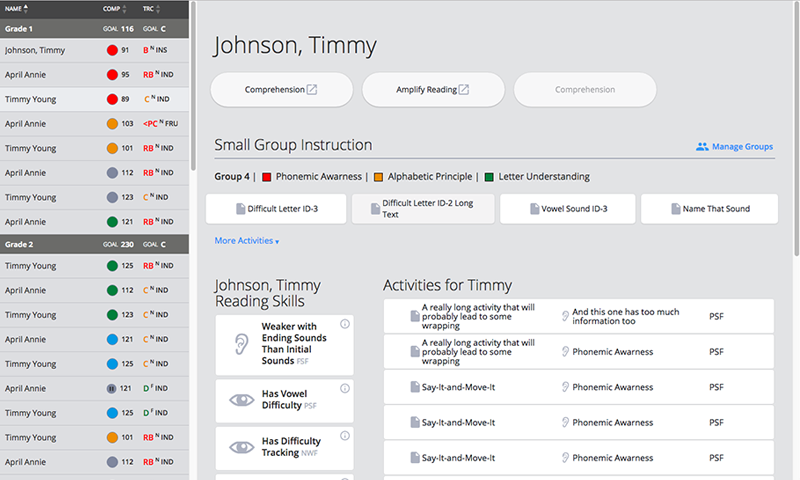
Task: Click the green status dot beside score 121 in Grade 1
Action: point(112,221)
